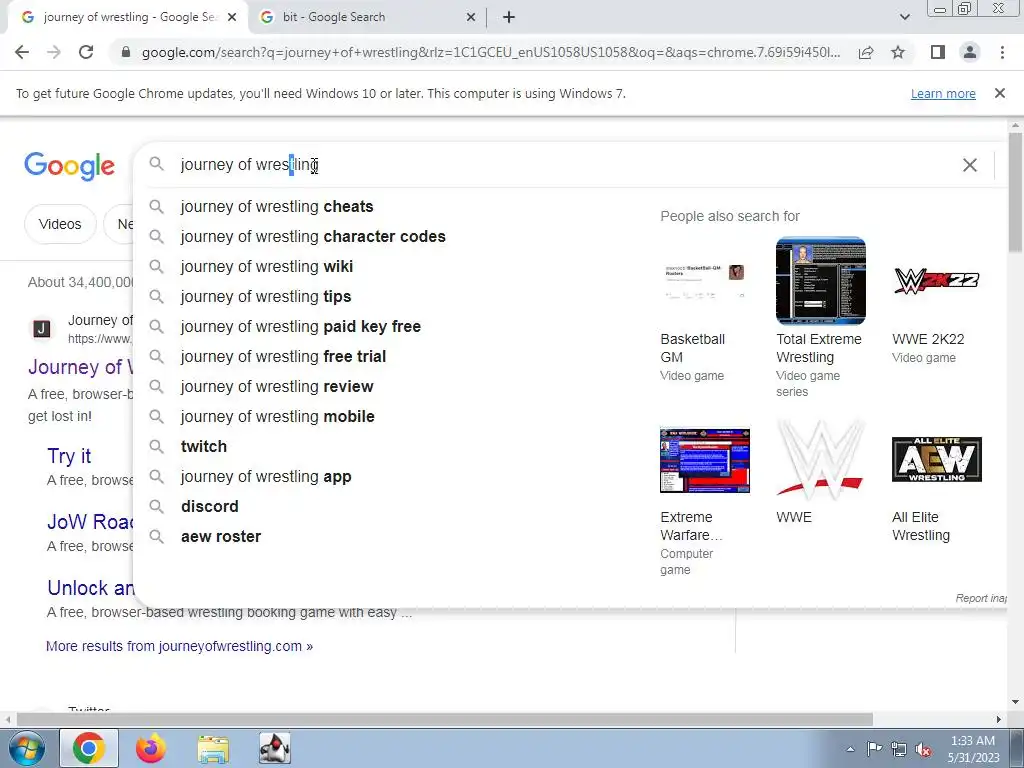Click the magnifier icon in search box

point(157,164)
